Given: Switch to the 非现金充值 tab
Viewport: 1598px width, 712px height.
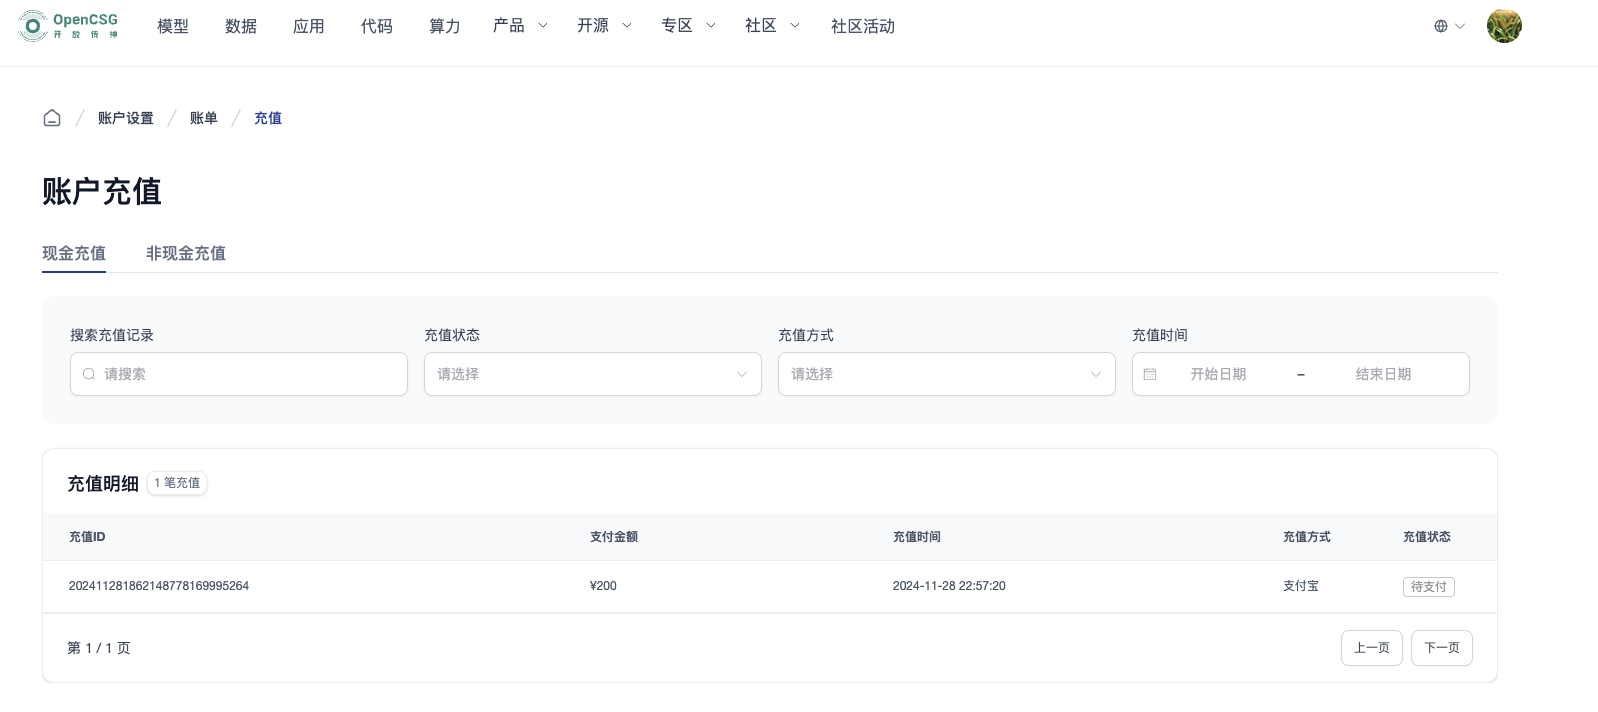Looking at the screenshot, I should (185, 253).
